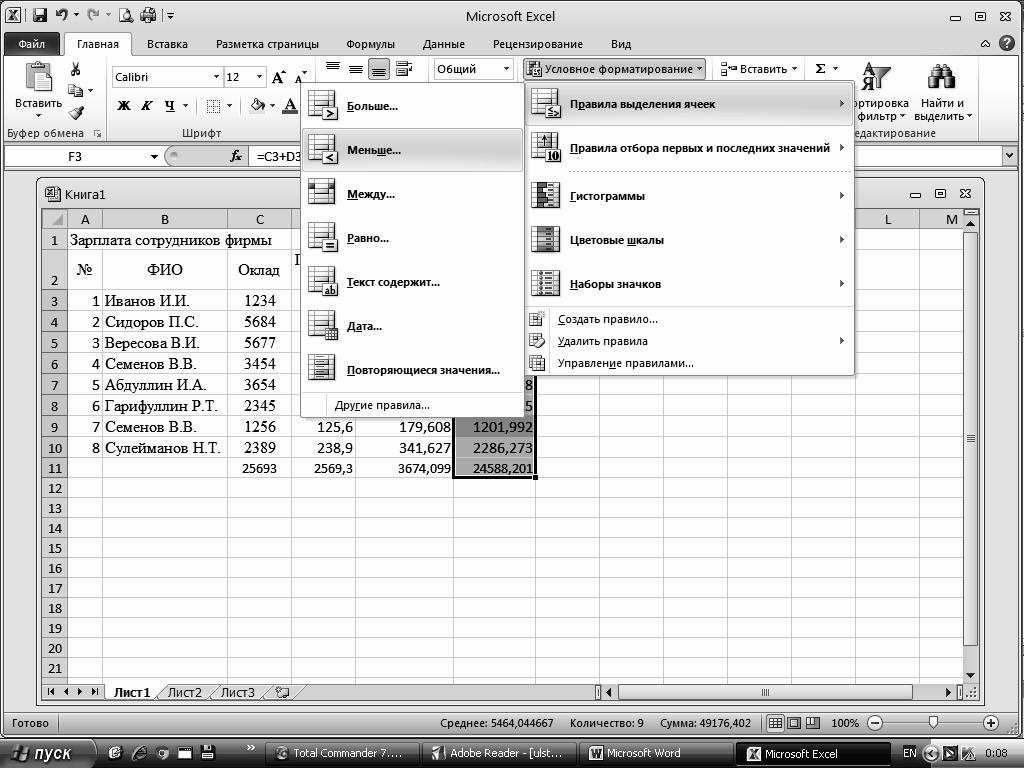Screen dimensions: 1024x768
Task: Switch to the Данные ribbon tab
Action: (443, 44)
